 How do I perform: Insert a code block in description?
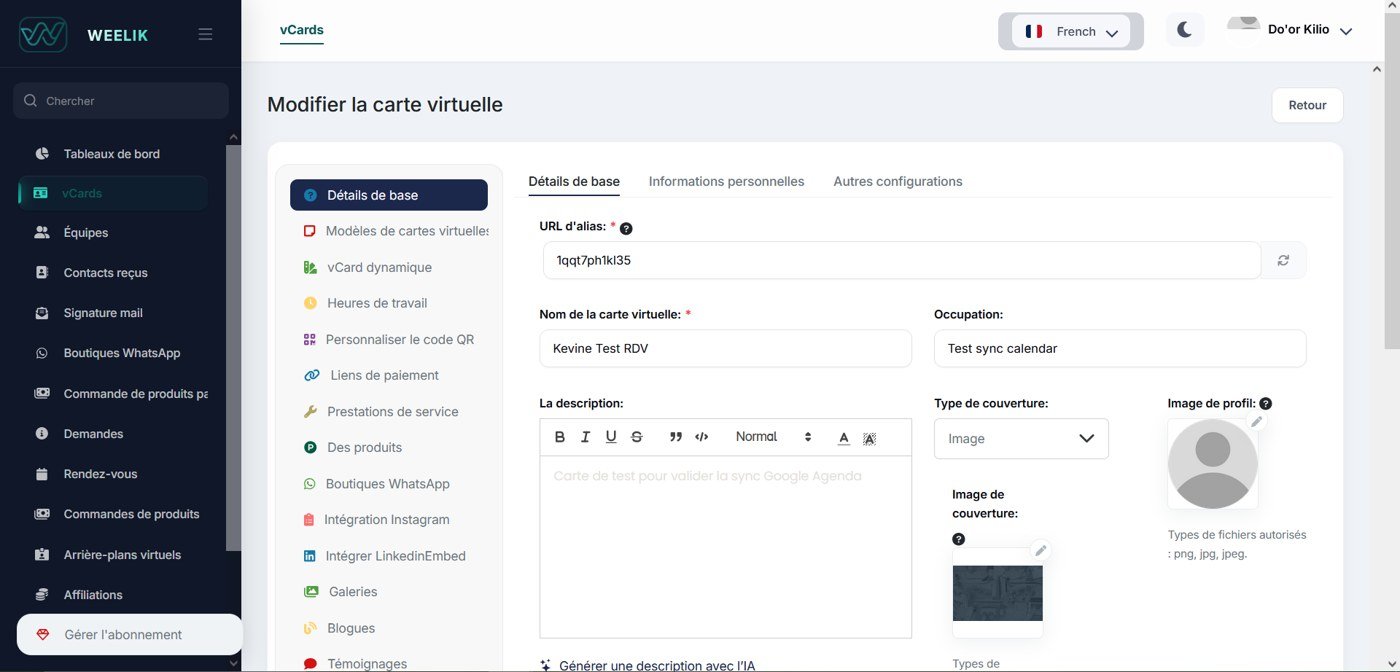(x=702, y=437)
